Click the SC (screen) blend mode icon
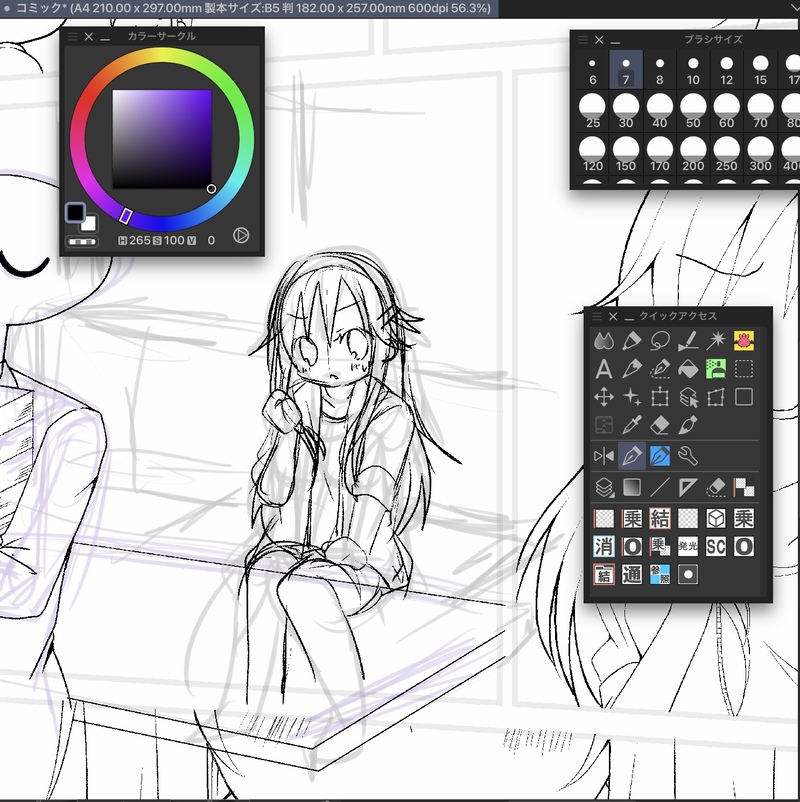Viewport: 800px width, 802px height. point(716,547)
